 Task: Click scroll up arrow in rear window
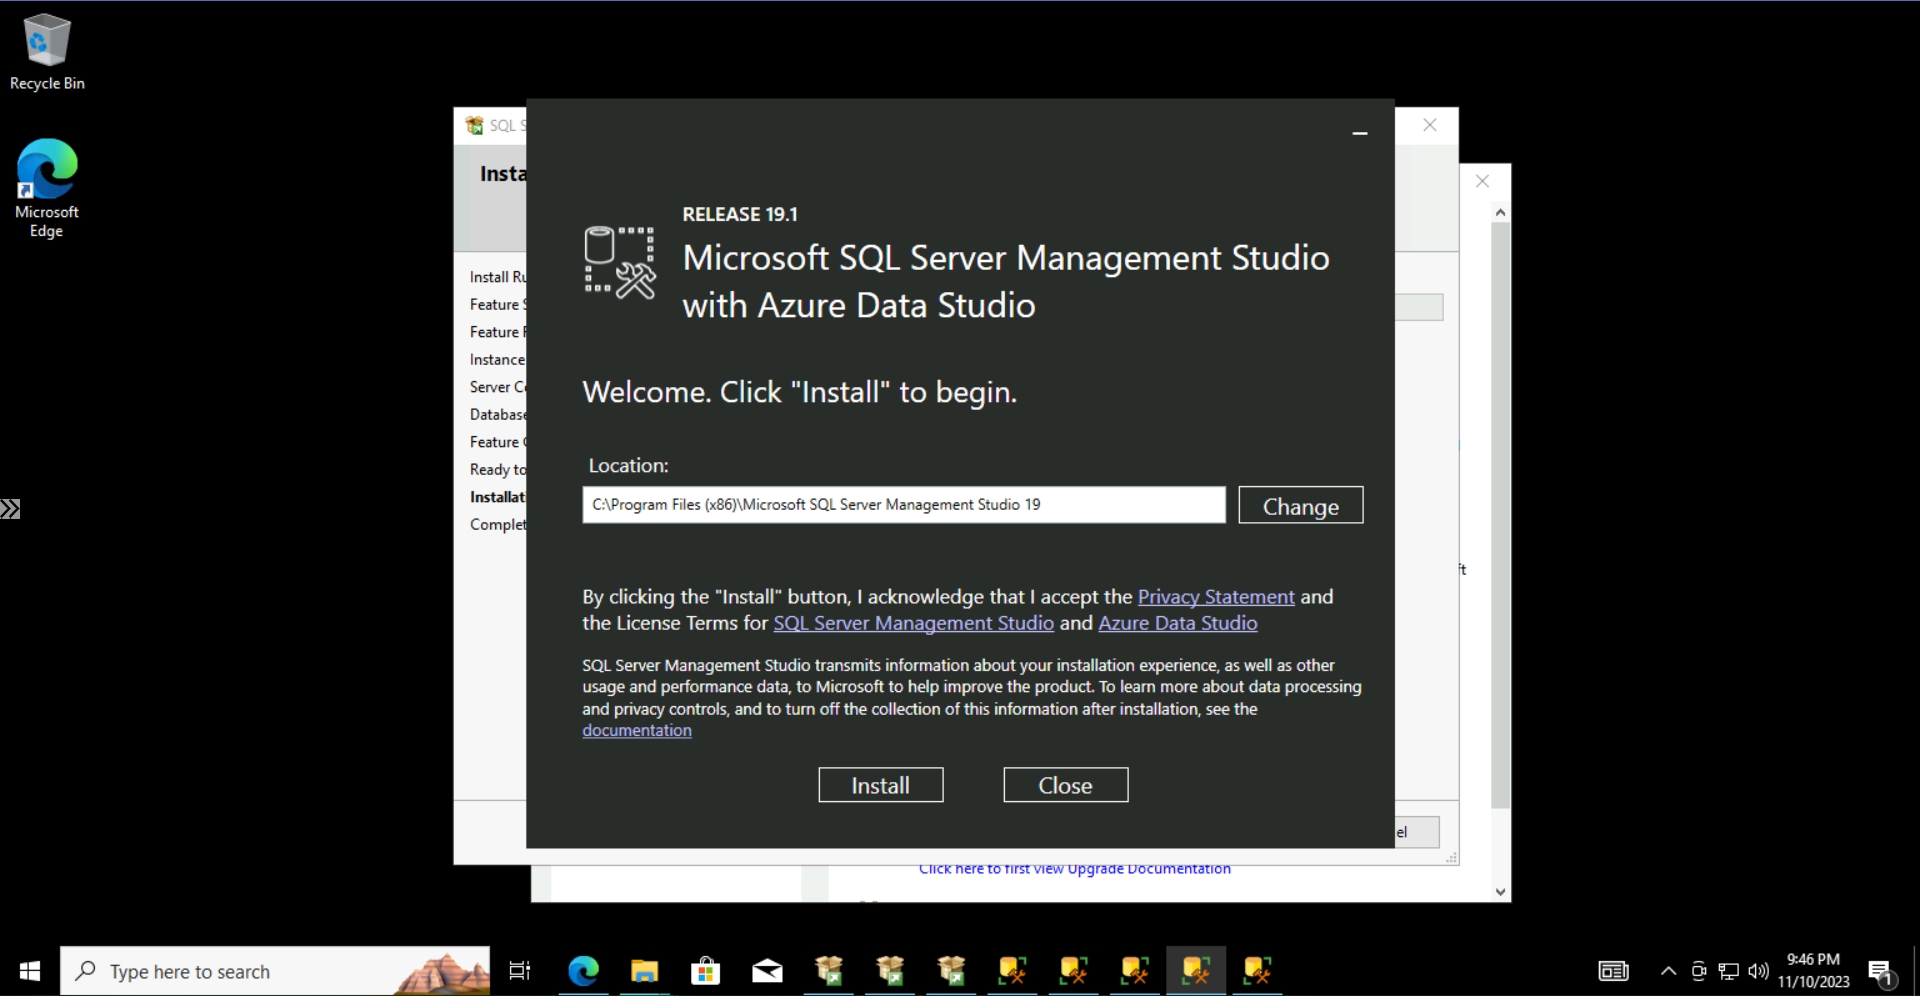click(x=1500, y=212)
